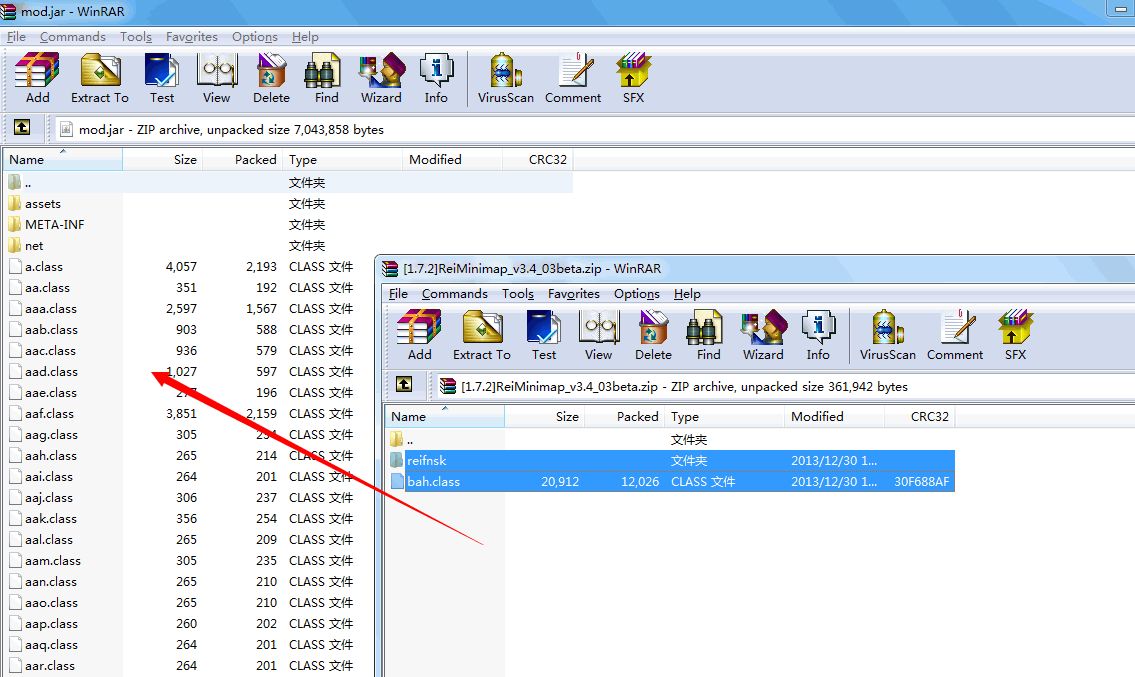Click ReiMinimap archive path address field

click(786, 387)
